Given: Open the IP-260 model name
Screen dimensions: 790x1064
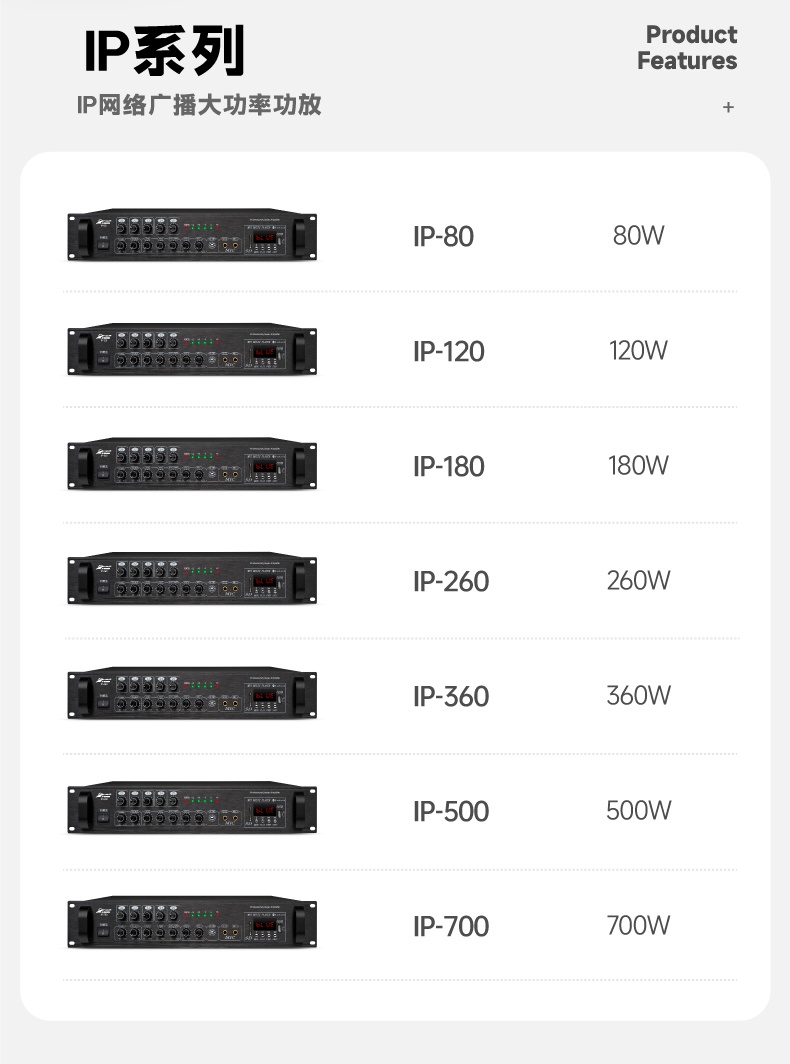Looking at the screenshot, I should click(x=451, y=581).
